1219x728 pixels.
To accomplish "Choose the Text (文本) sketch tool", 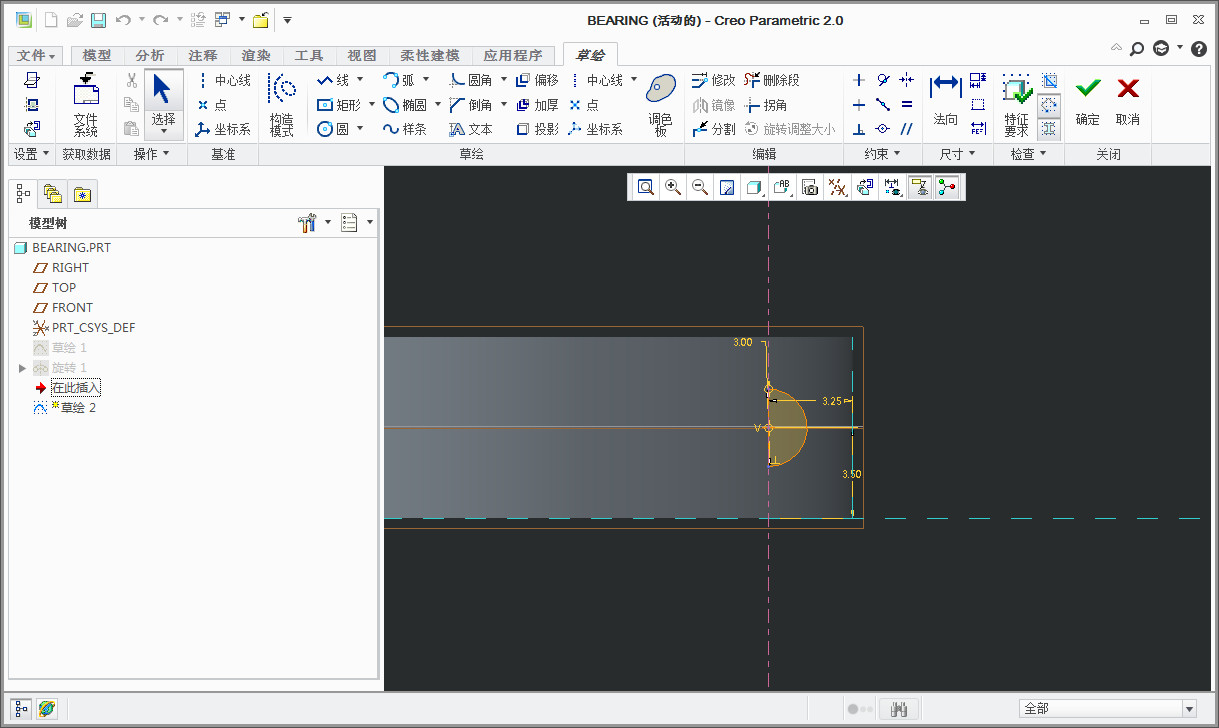I will pyautogui.click(x=470, y=129).
